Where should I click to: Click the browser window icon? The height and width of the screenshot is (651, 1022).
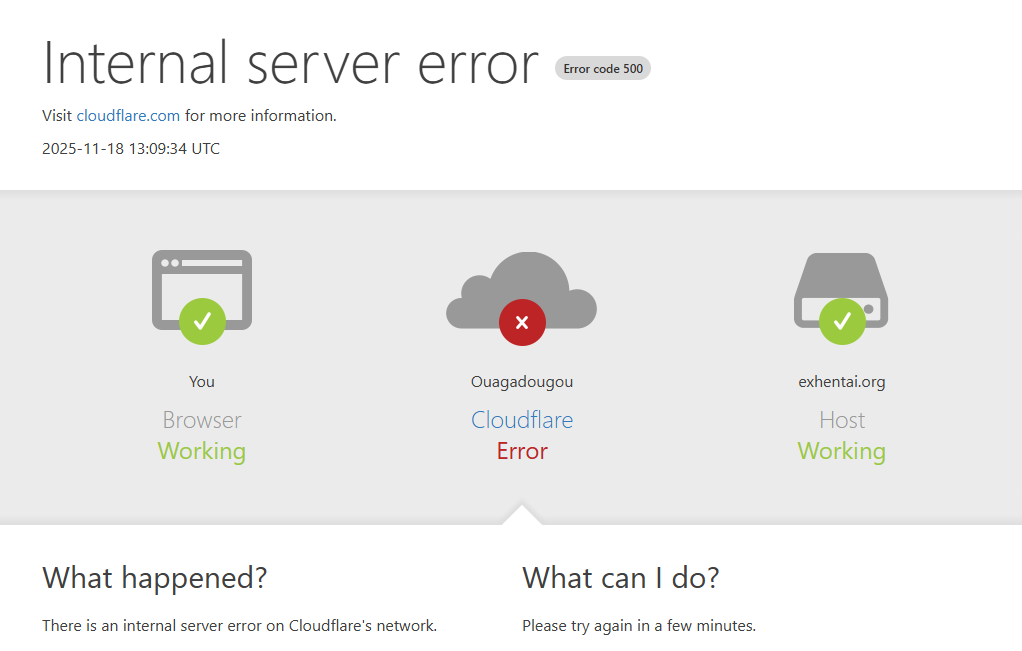[x=202, y=297]
